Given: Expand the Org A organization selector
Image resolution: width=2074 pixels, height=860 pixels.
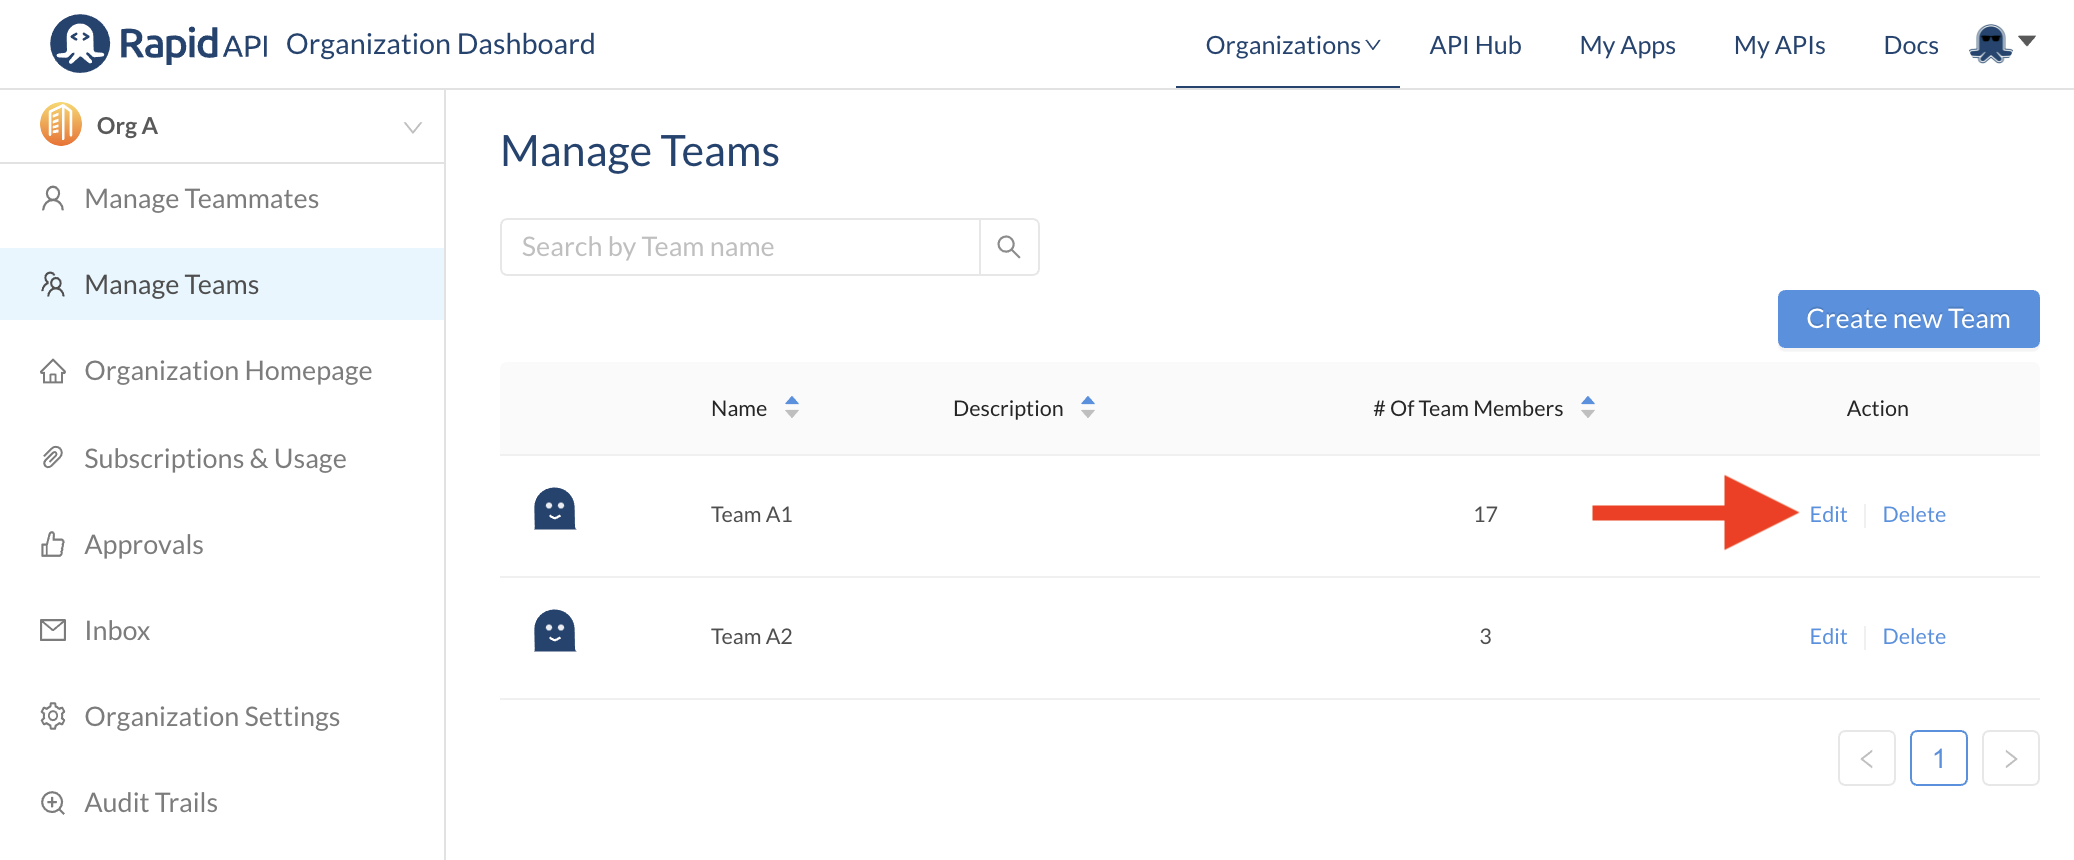Looking at the screenshot, I should tap(222, 126).
